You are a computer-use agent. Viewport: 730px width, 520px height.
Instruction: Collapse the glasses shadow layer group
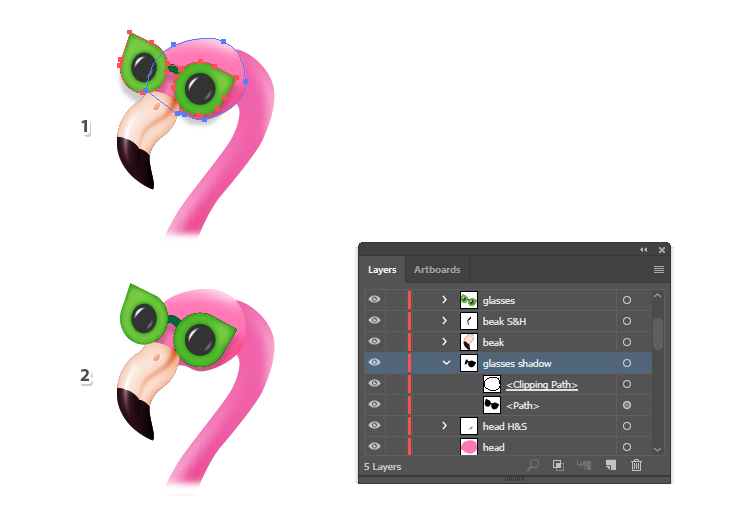click(446, 363)
